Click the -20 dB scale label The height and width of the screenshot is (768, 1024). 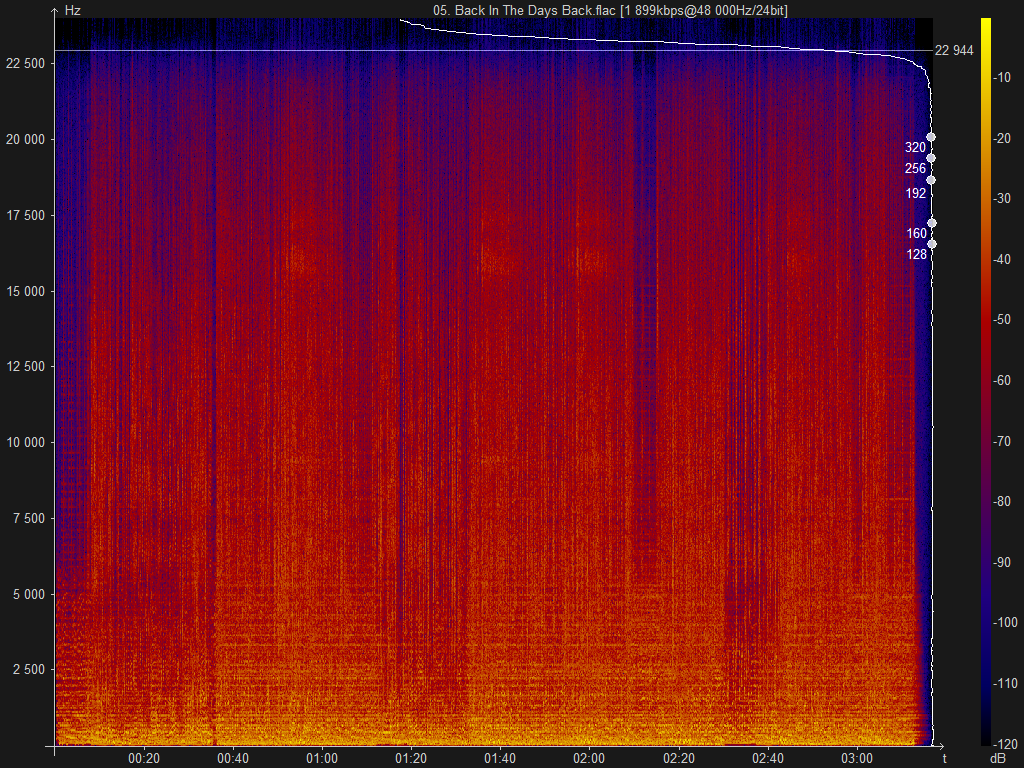[x=1002, y=138]
